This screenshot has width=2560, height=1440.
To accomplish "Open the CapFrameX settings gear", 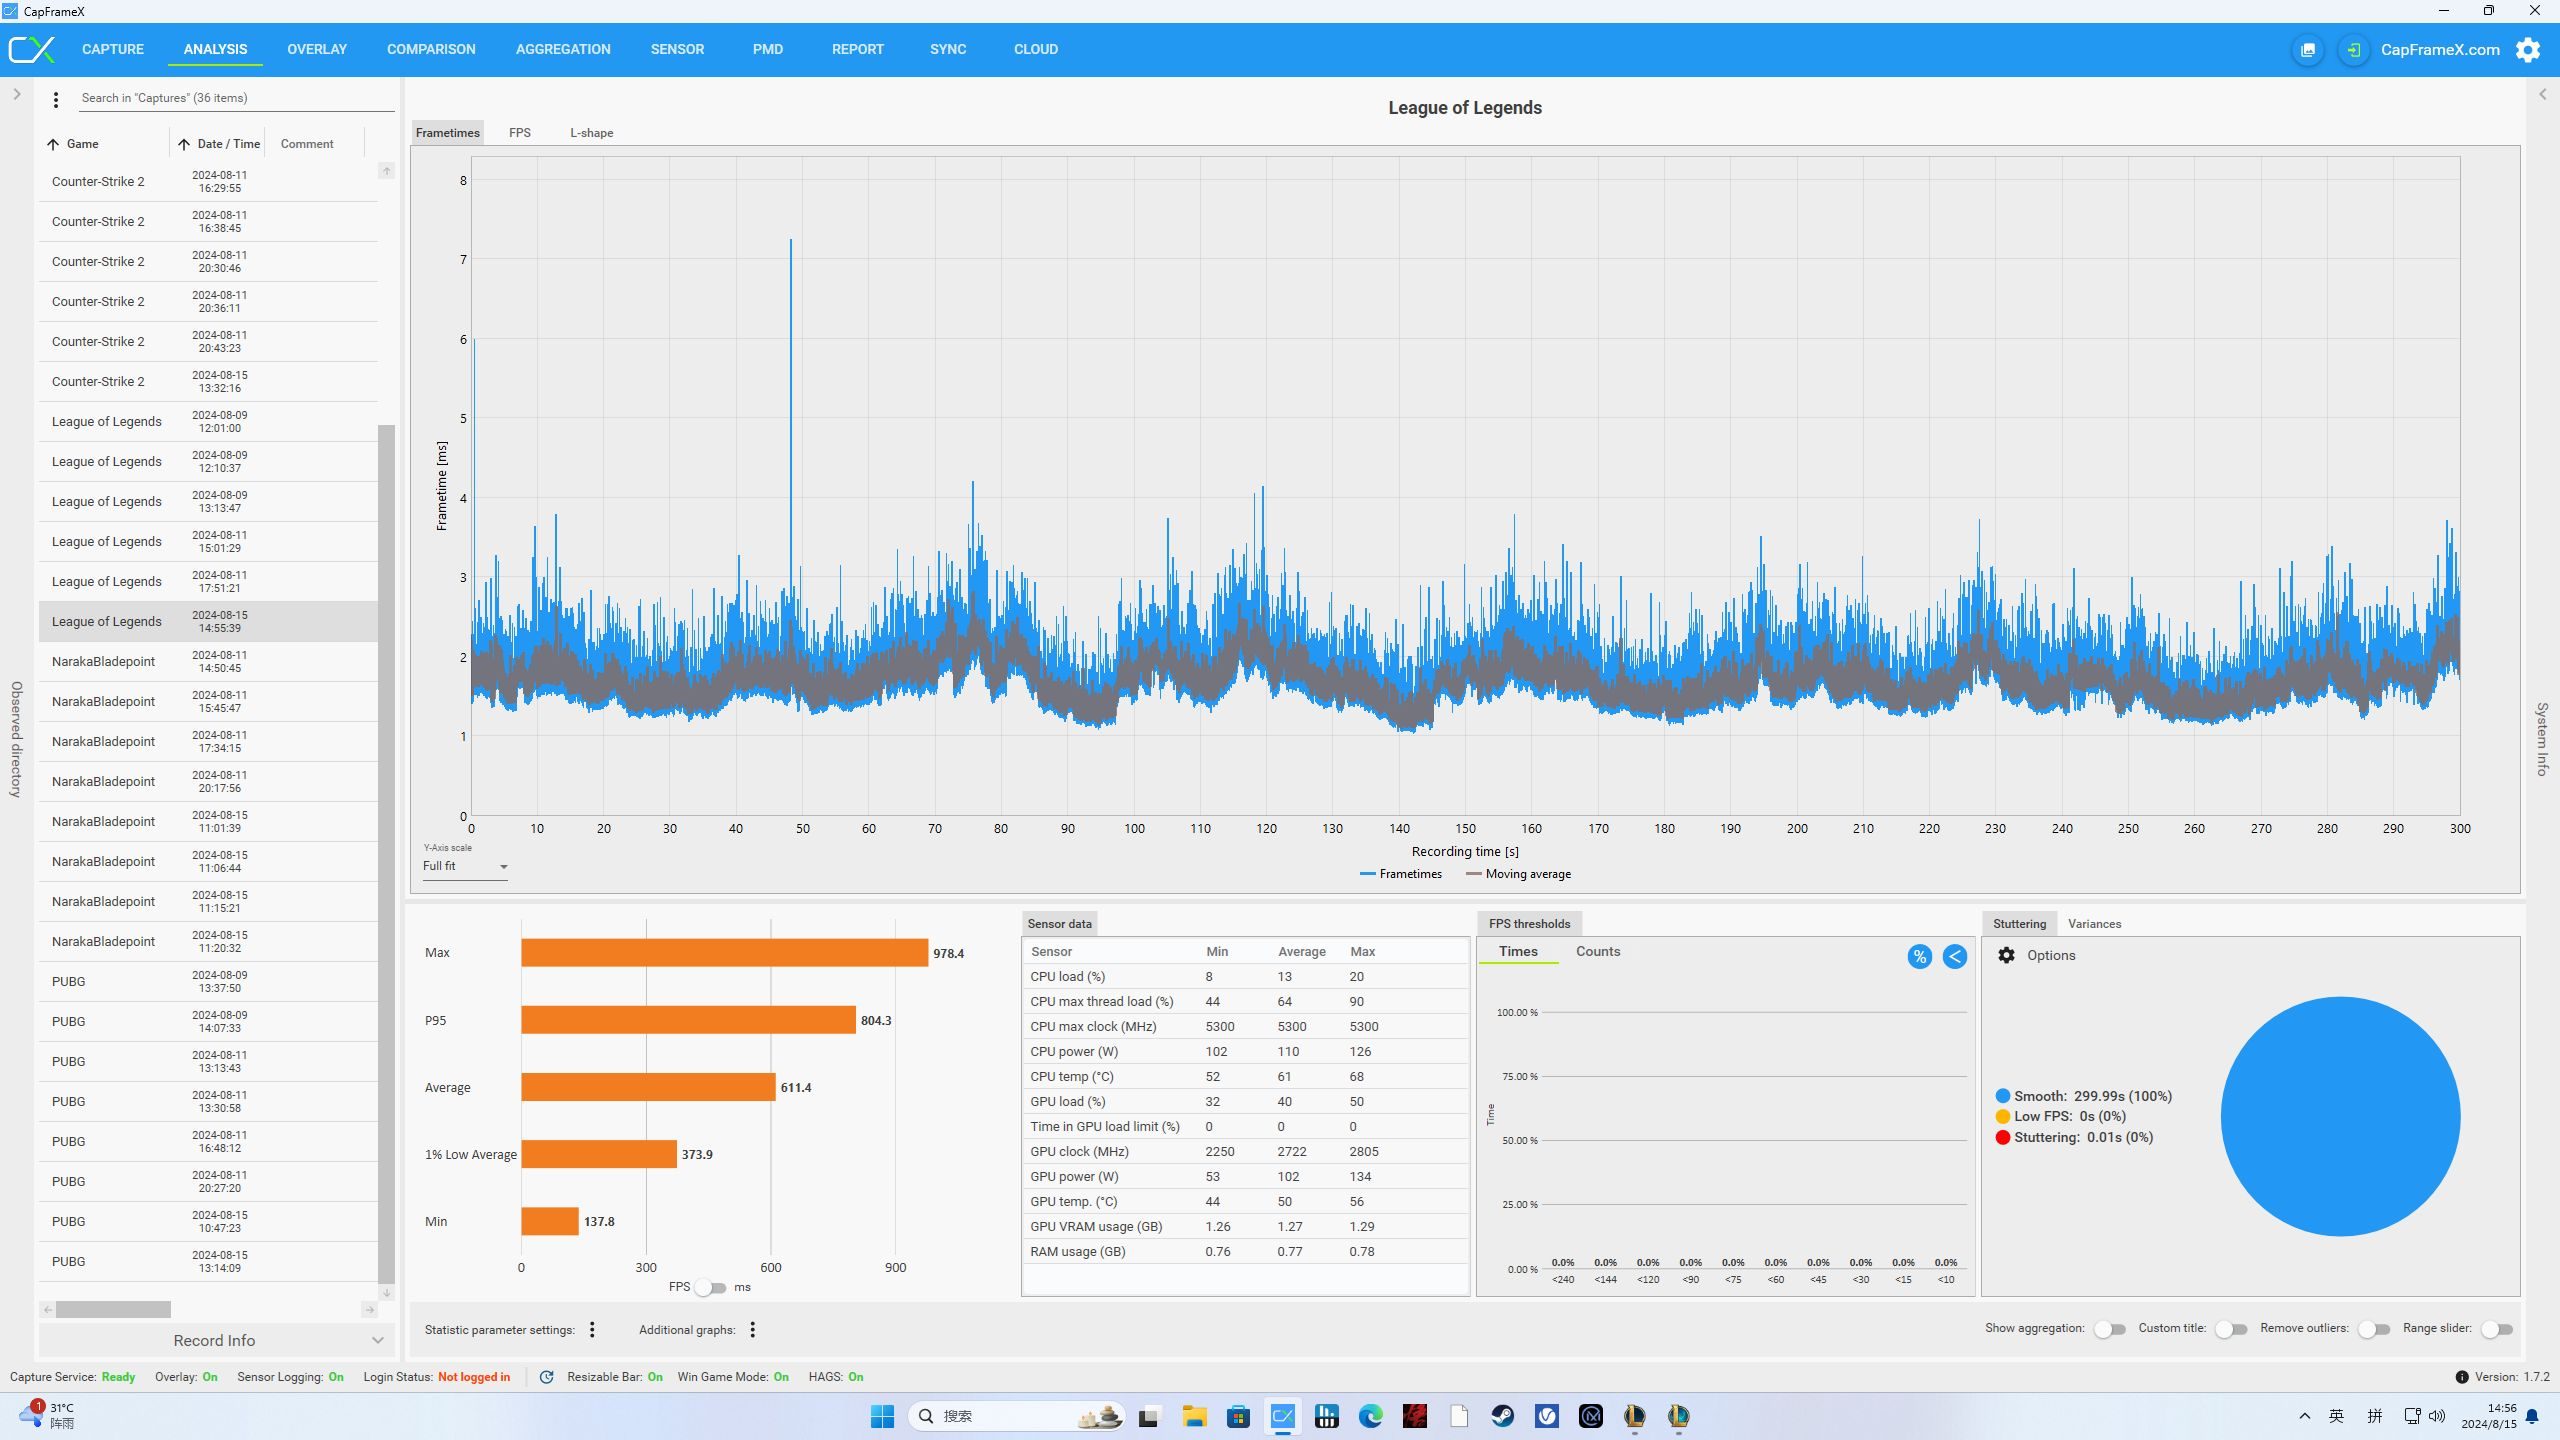I will (x=2528, y=49).
